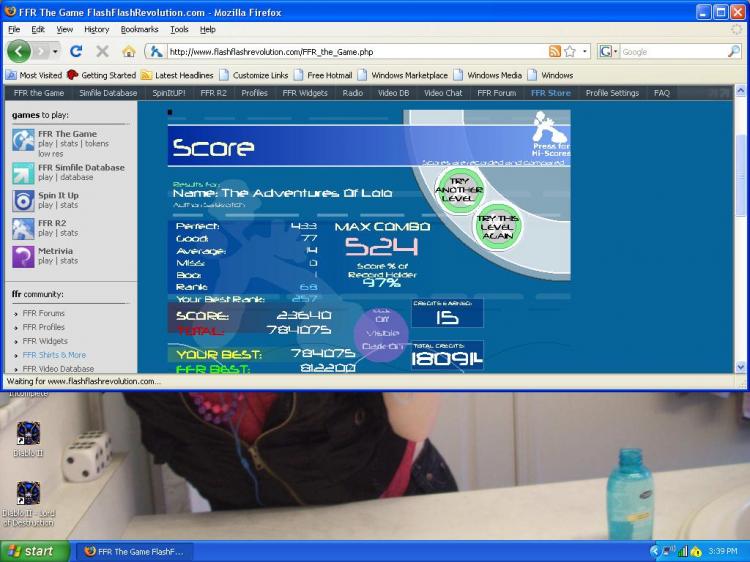Open the Bookmarks menu
750x562 pixels.
[139, 30]
